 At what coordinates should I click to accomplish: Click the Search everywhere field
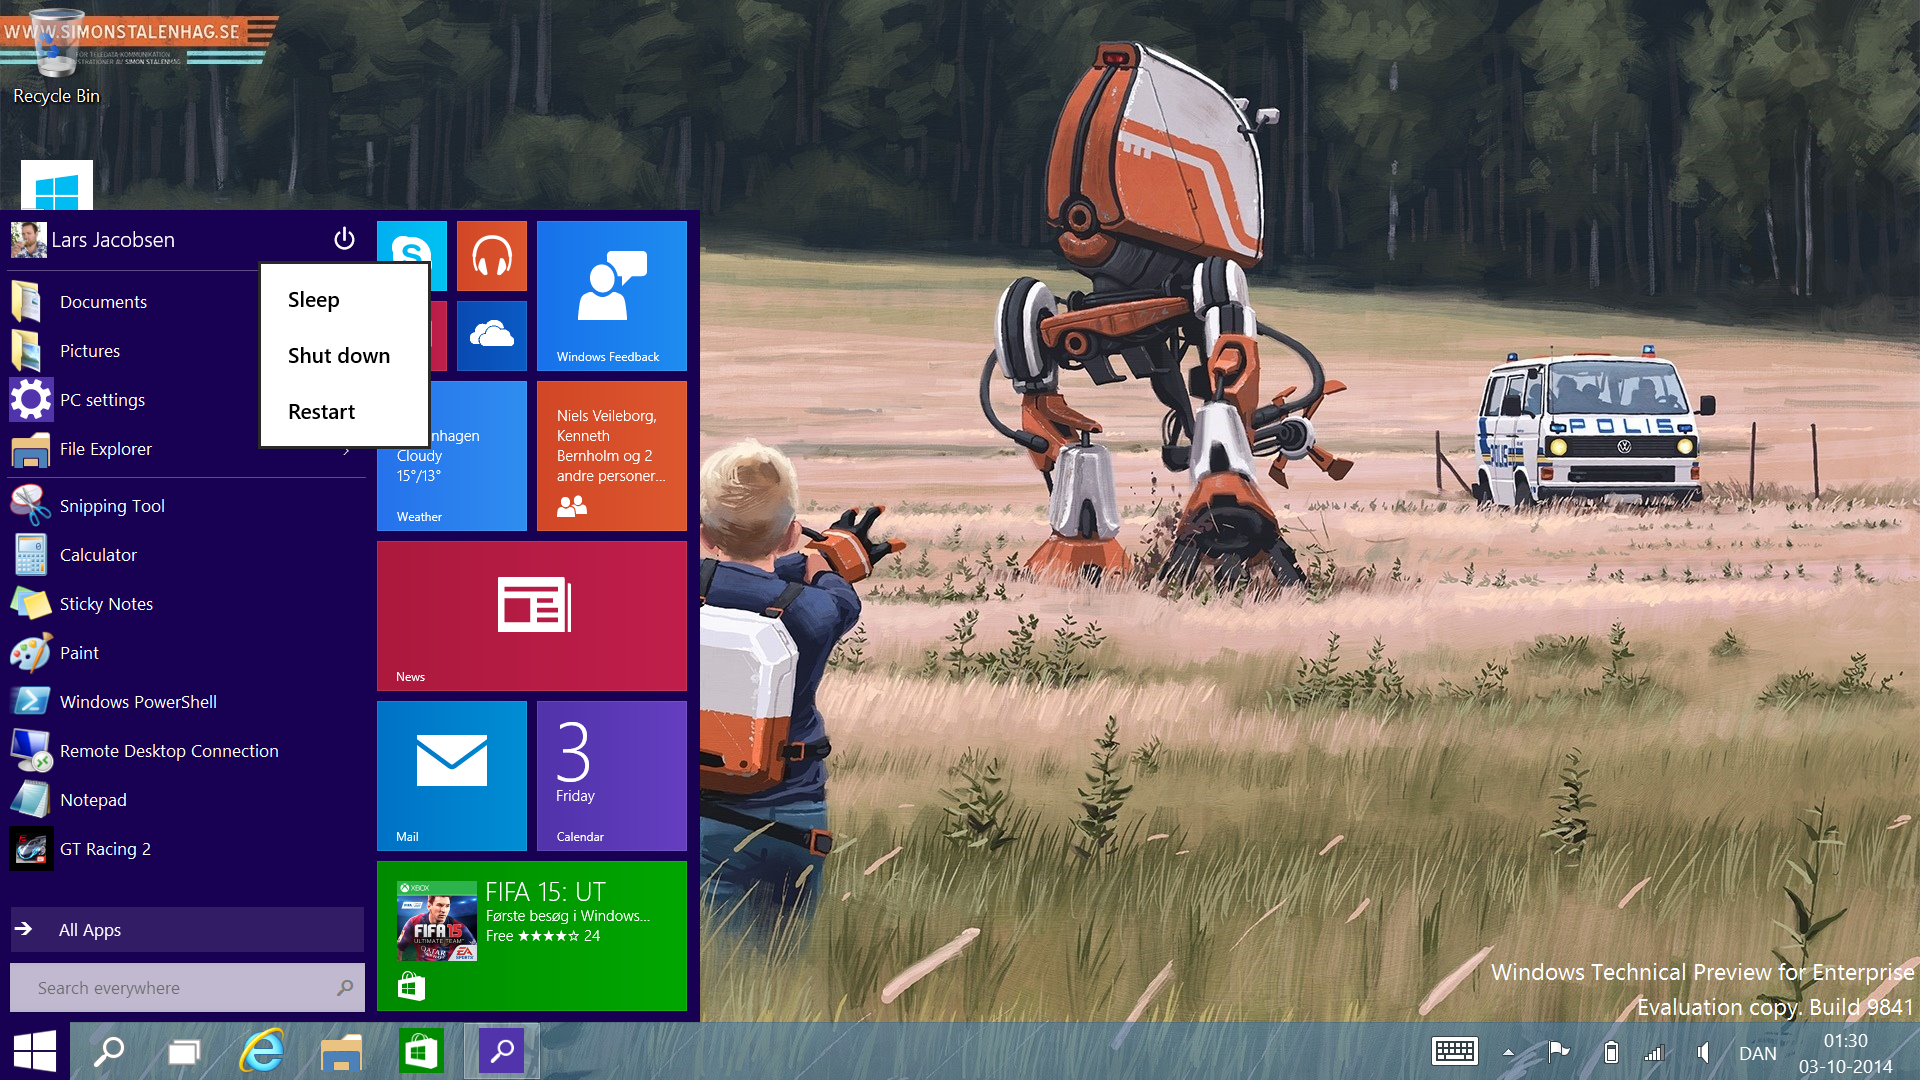click(180, 988)
